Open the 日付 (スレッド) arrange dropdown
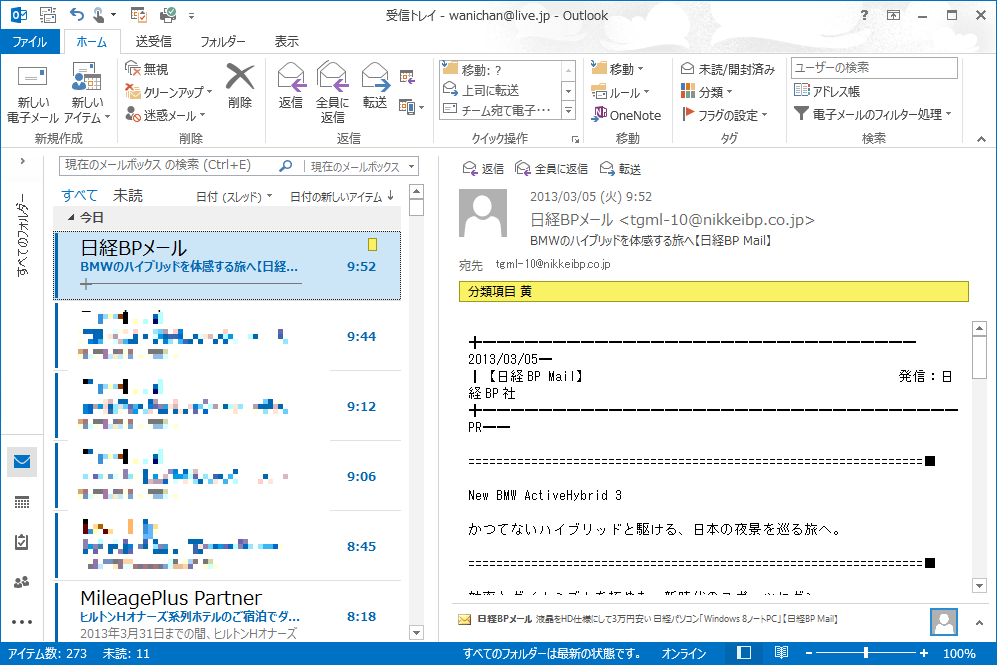This screenshot has width=997, height=665. coord(233,197)
